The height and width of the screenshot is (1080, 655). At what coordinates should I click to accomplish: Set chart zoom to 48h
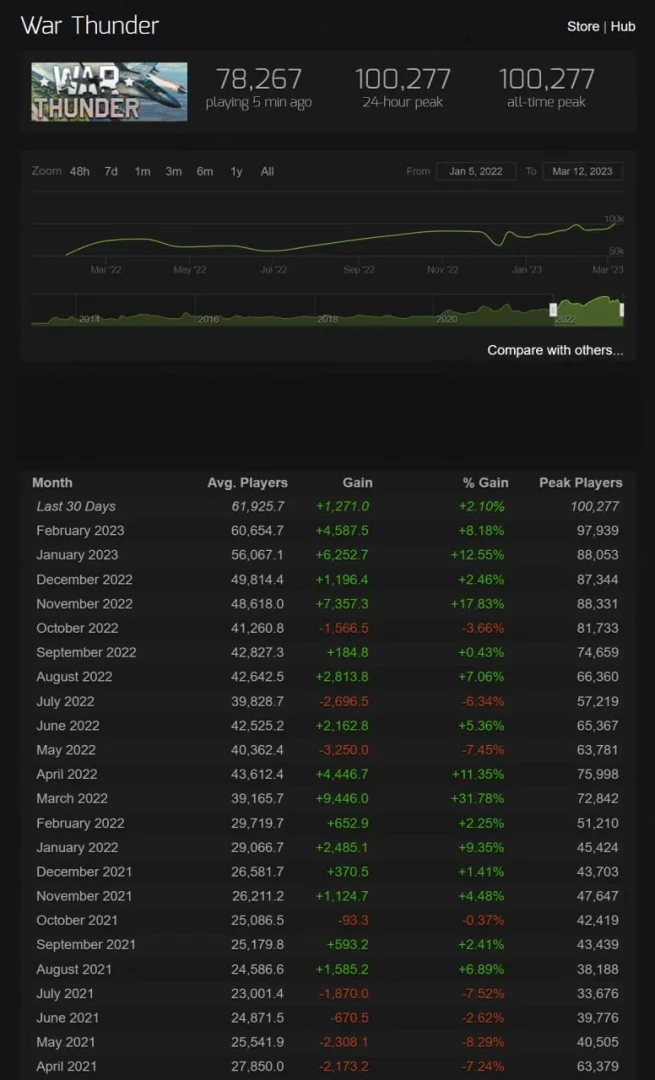79,171
